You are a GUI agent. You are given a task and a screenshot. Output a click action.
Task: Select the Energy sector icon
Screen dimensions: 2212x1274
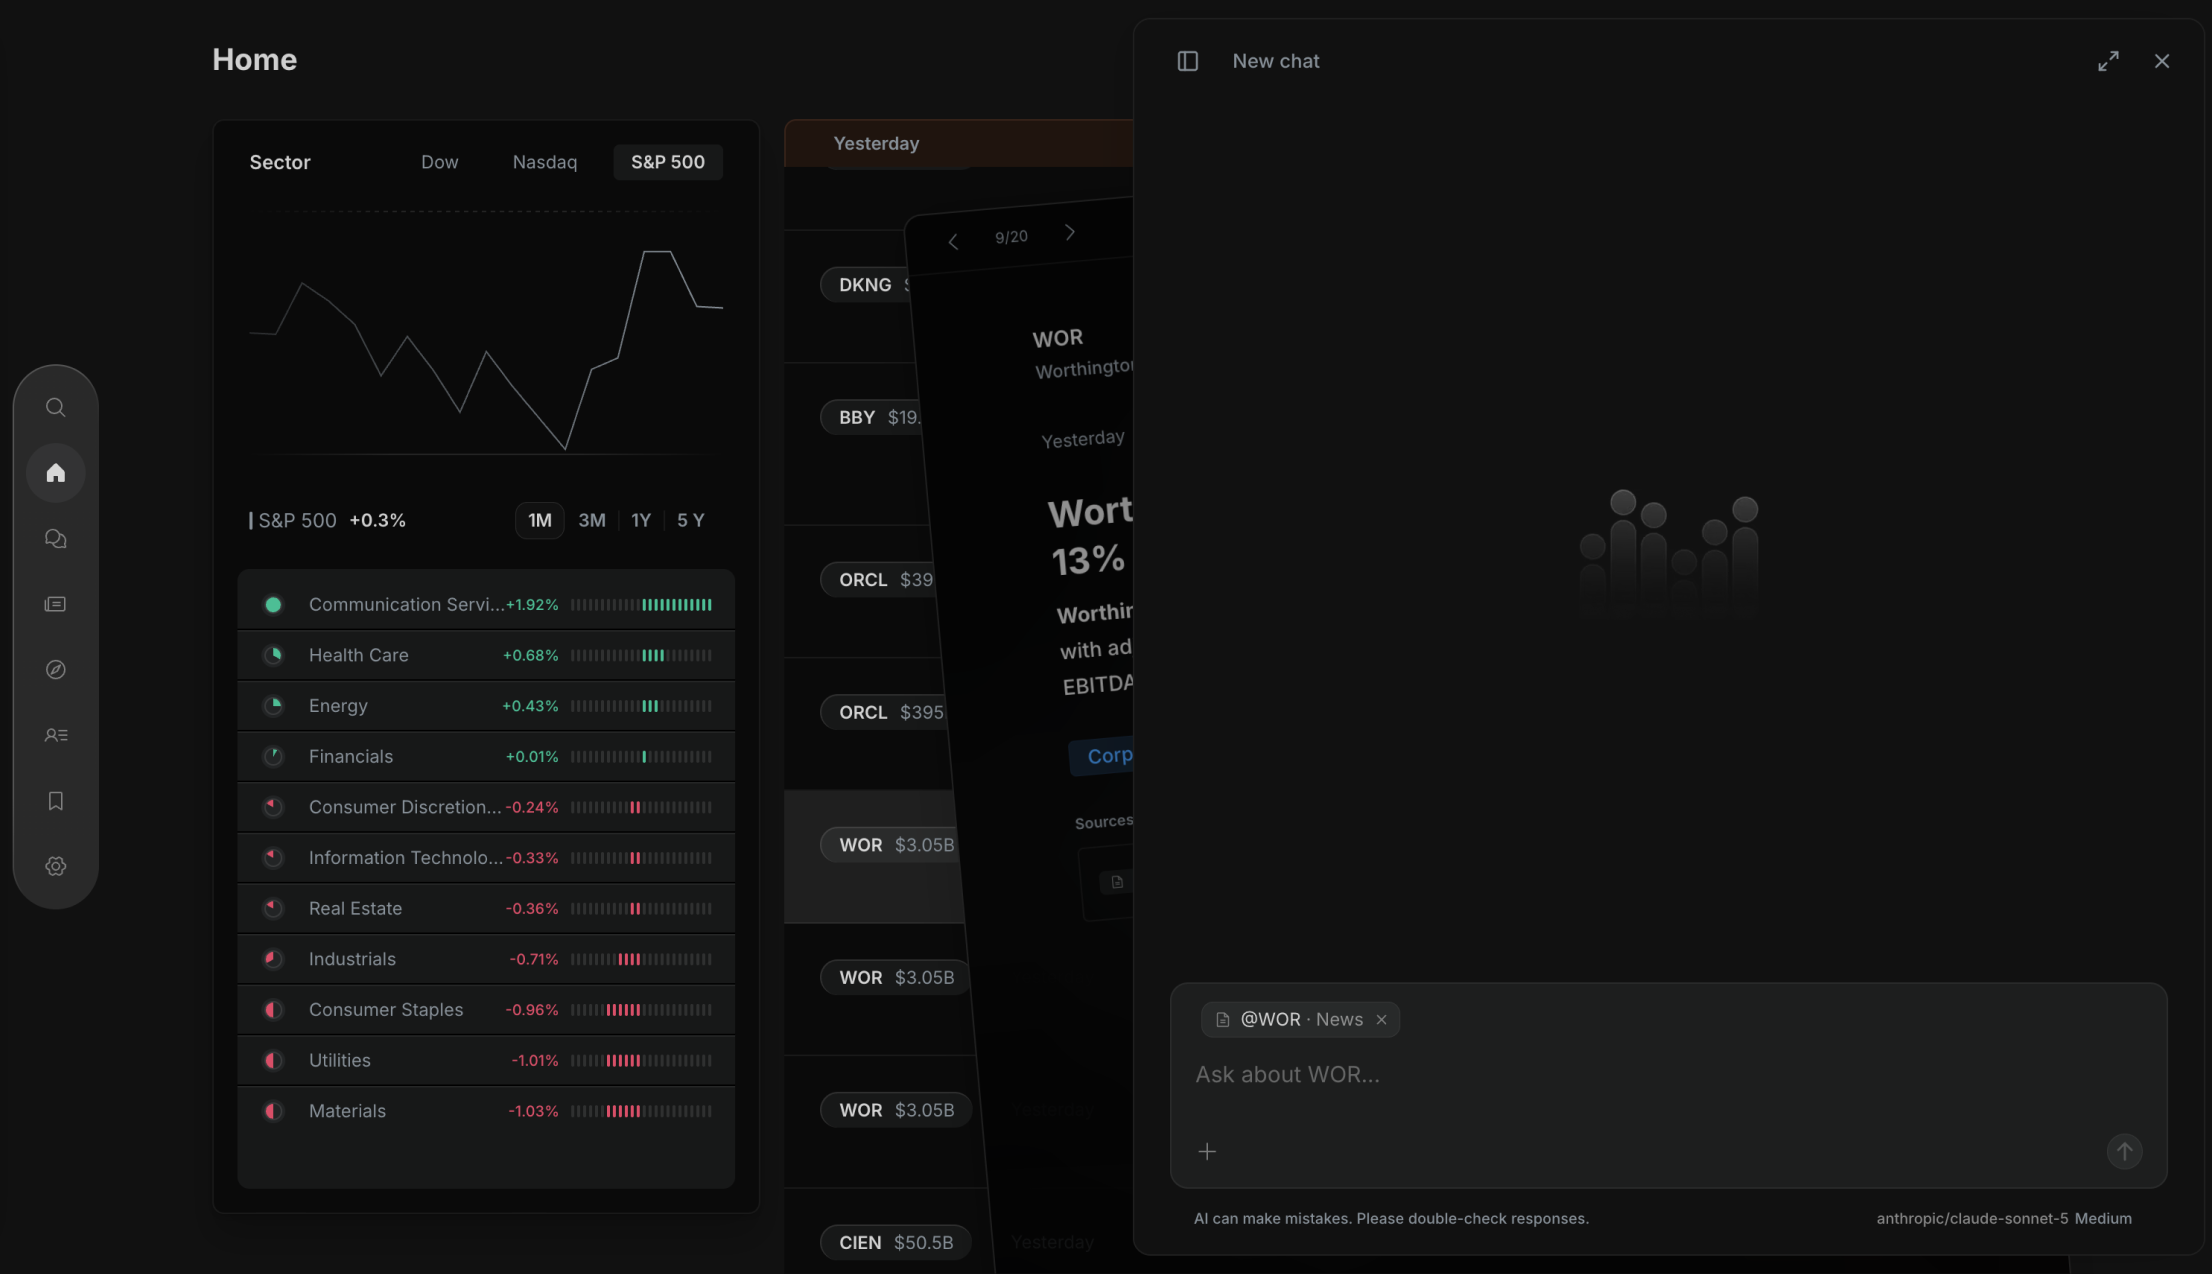coord(273,706)
